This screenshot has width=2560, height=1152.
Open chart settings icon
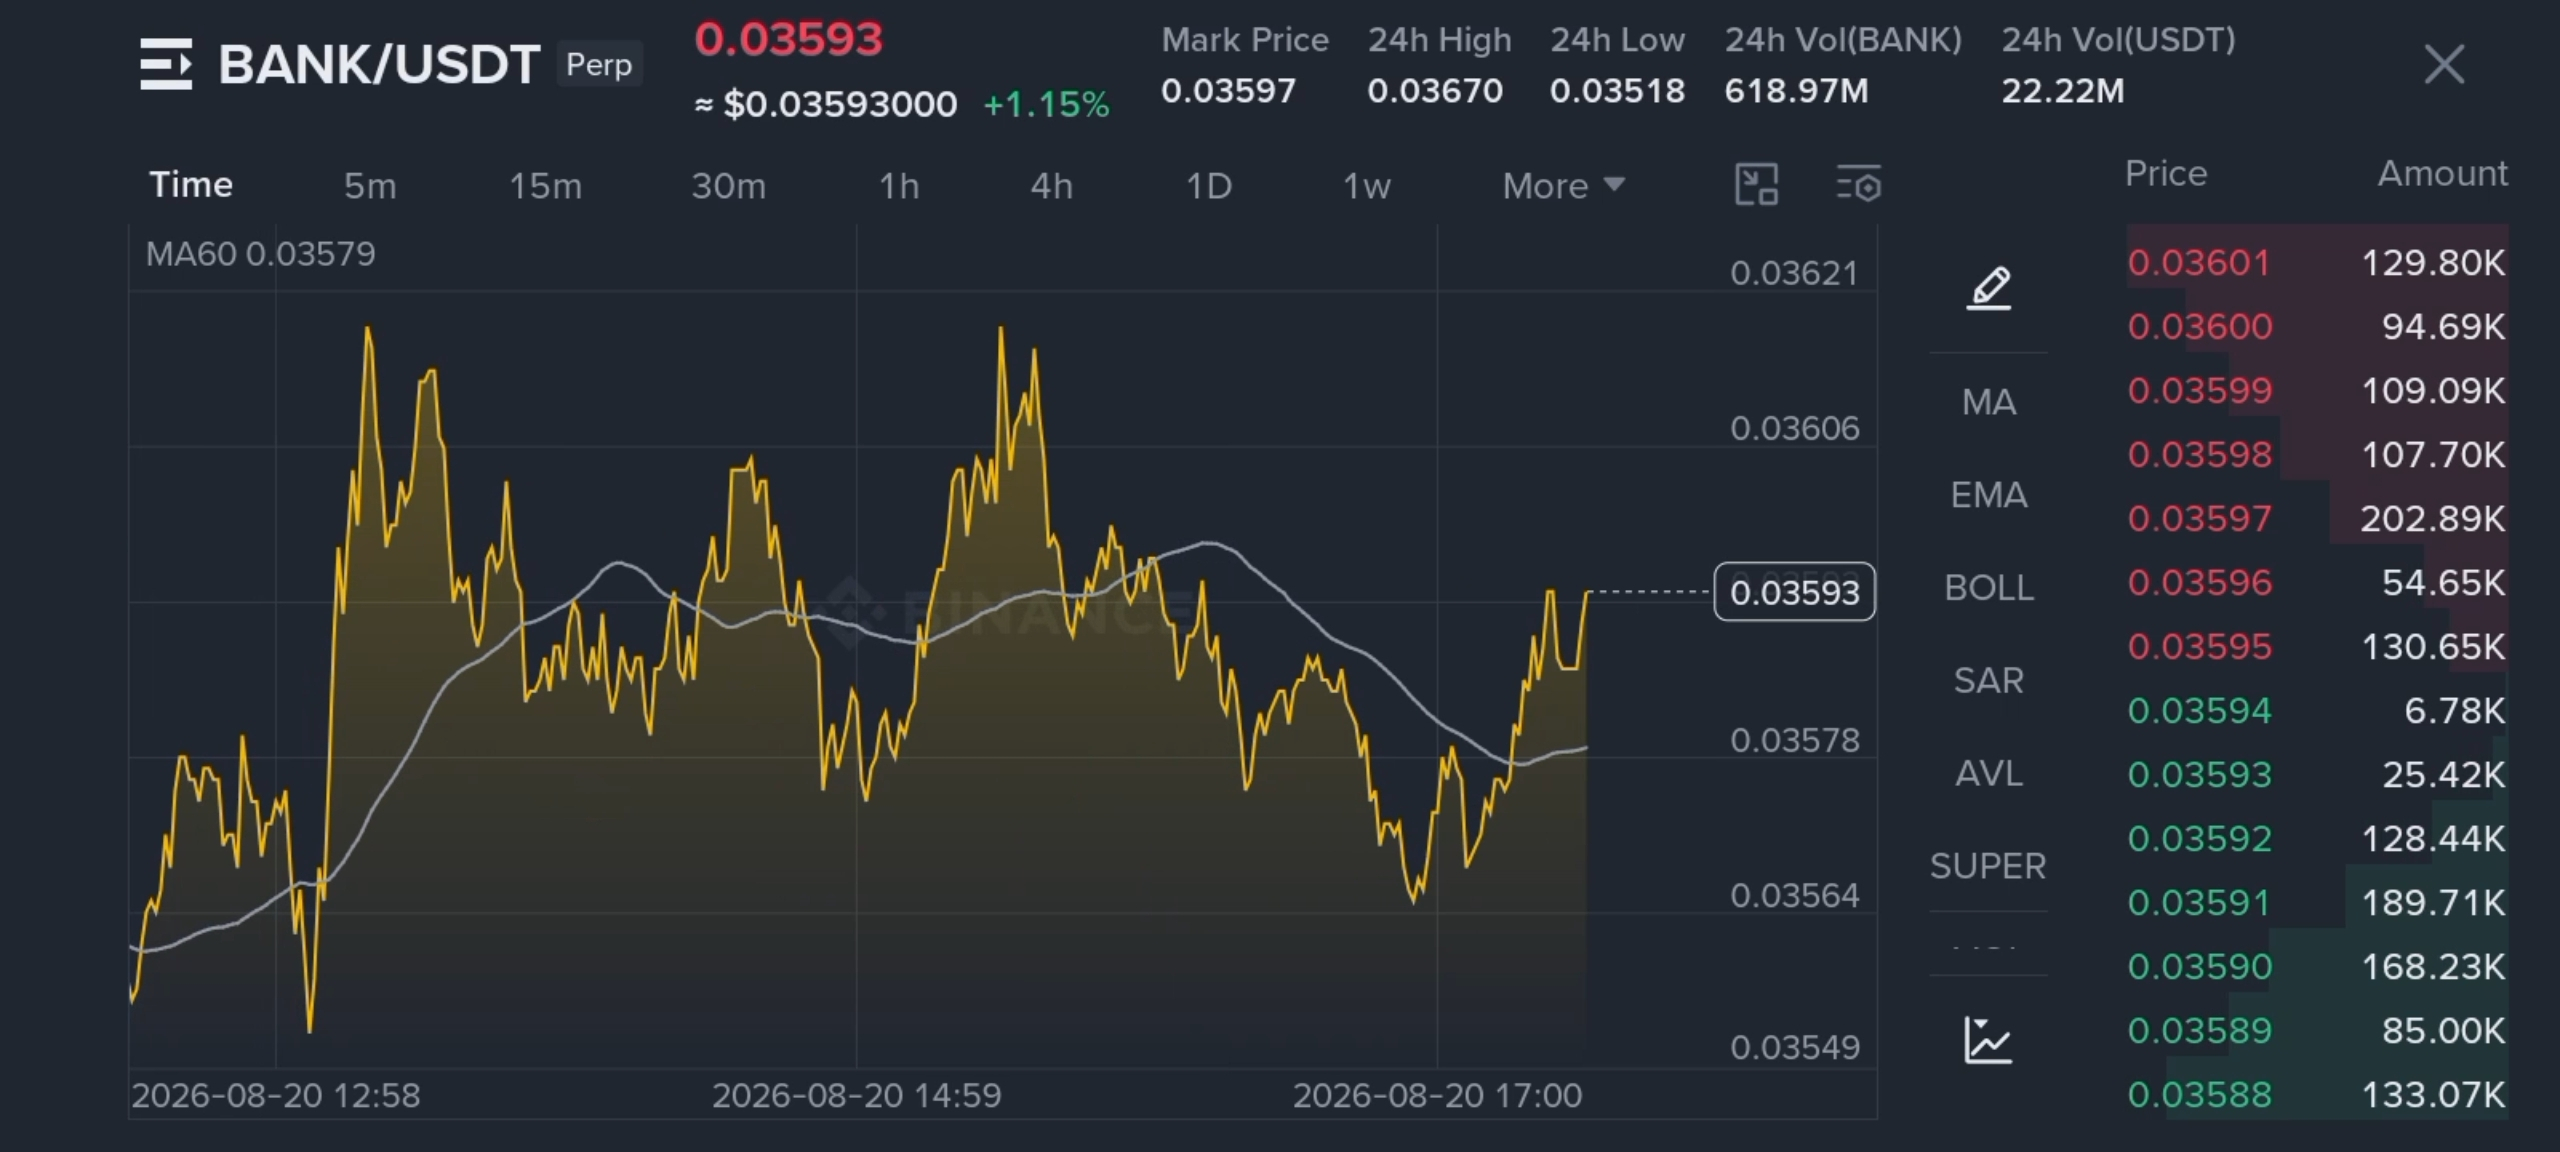tap(1859, 185)
